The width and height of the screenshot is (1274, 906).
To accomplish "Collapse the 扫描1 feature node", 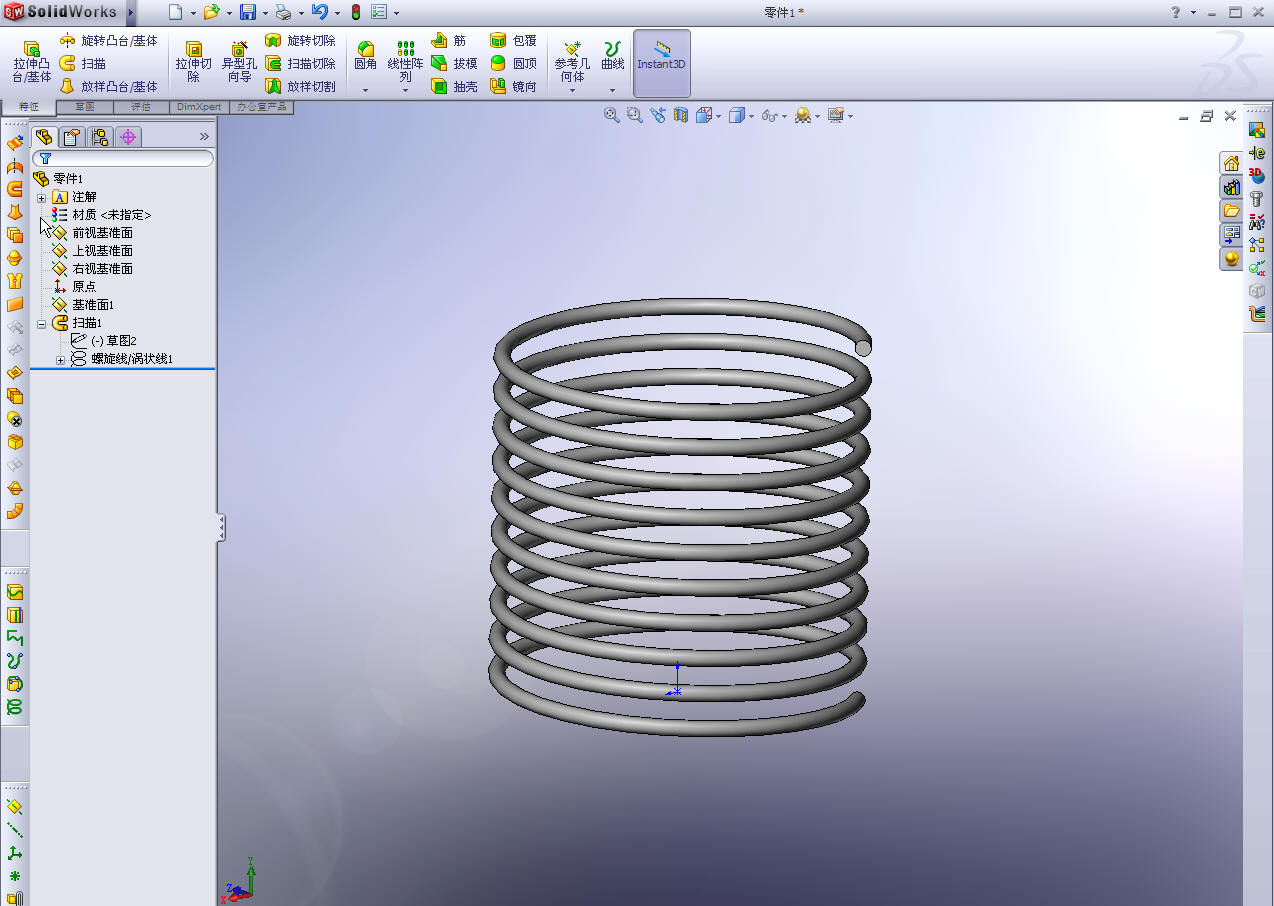I will [x=41, y=324].
